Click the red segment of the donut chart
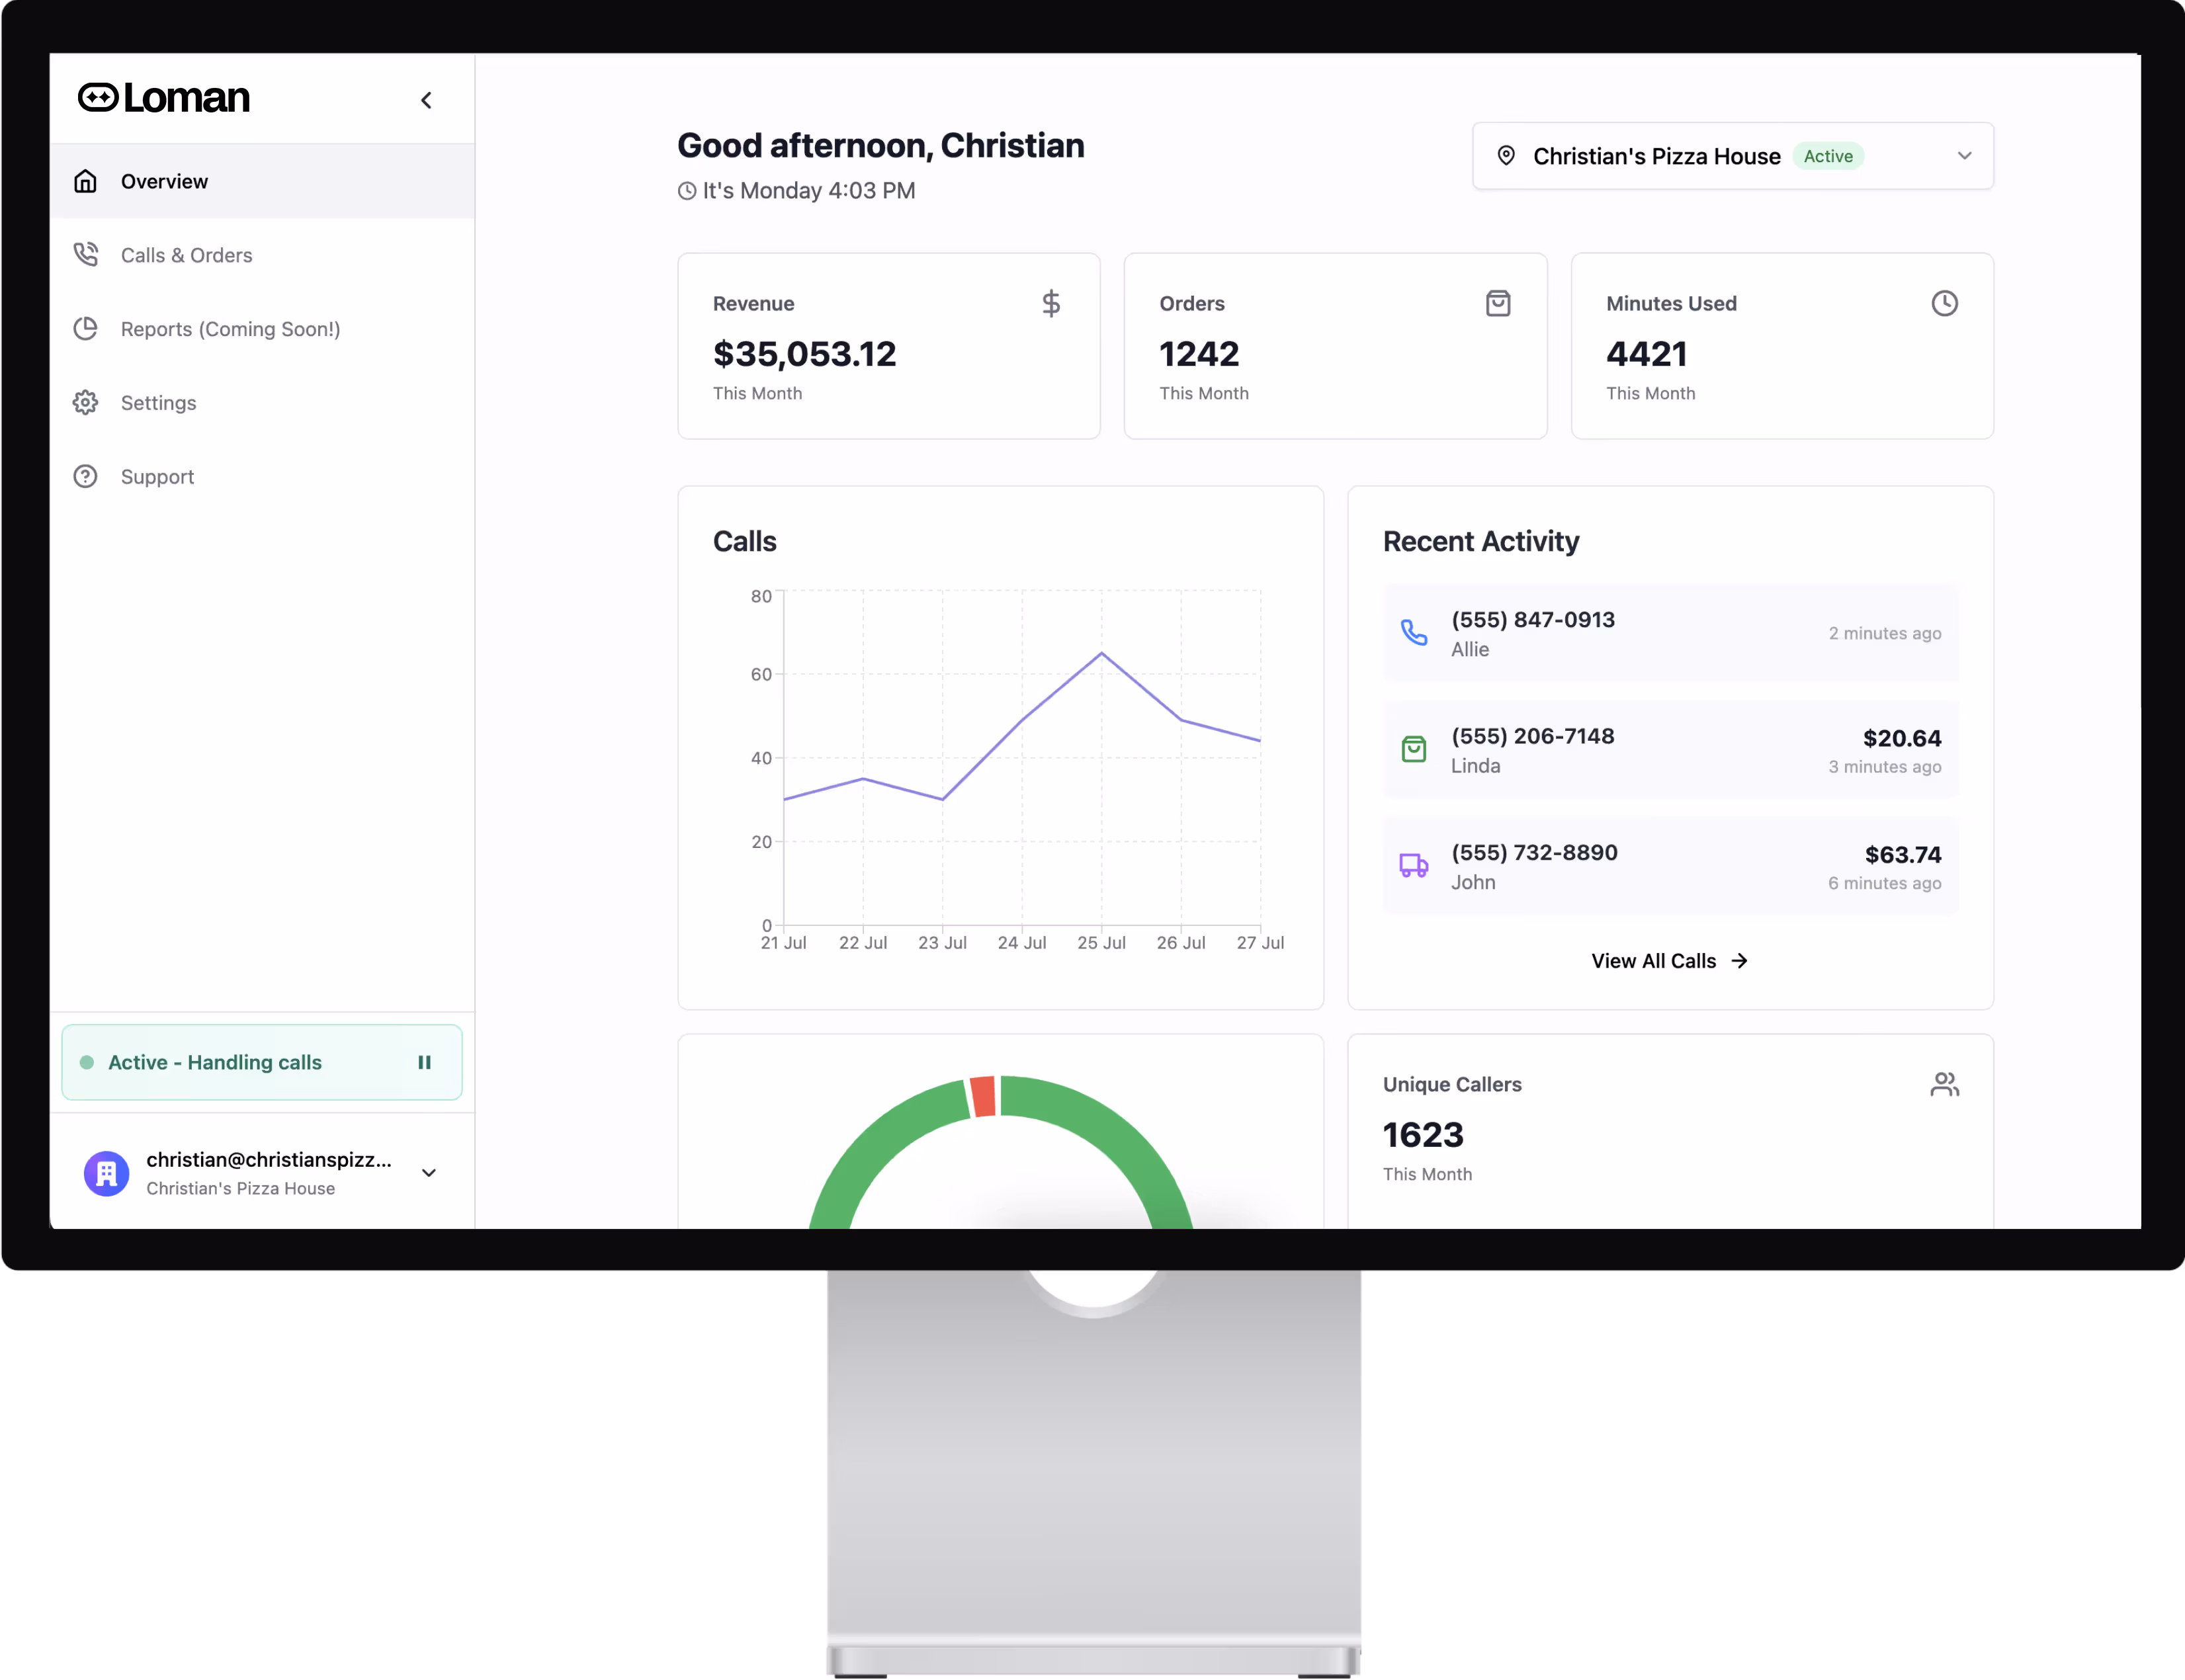Viewport: 2185px width, 1680px height. 983,1097
